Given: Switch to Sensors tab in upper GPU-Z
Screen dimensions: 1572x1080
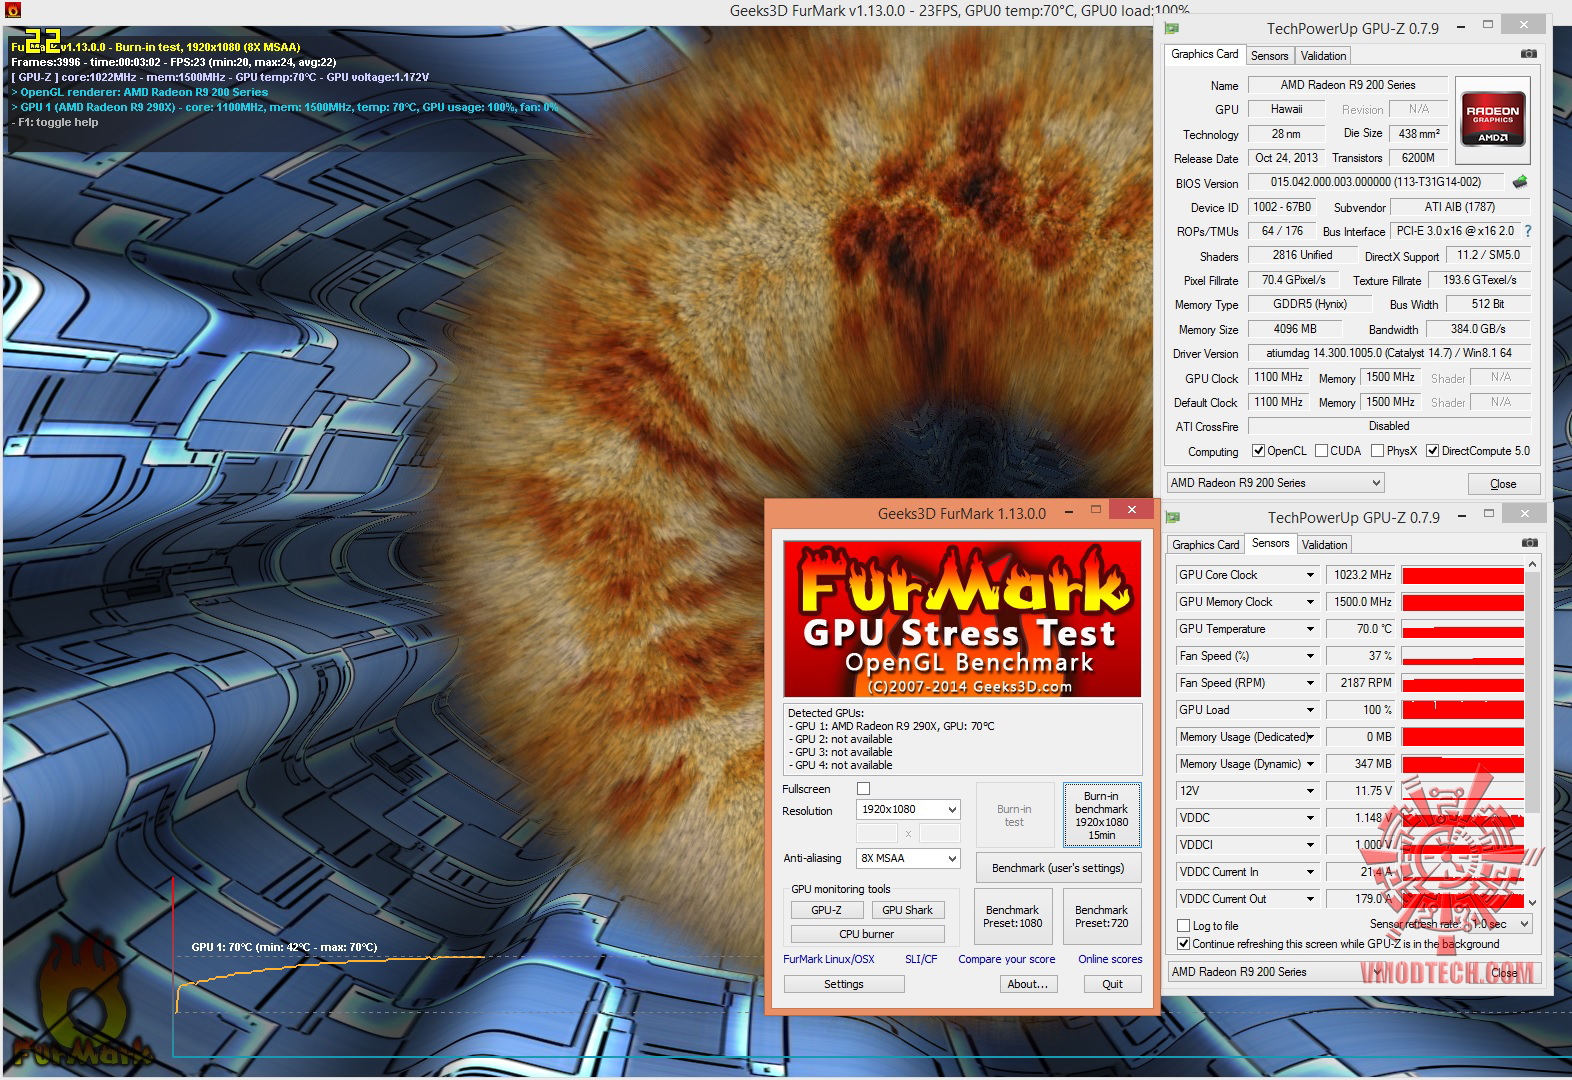Looking at the screenshot, I should (1269, 56).
